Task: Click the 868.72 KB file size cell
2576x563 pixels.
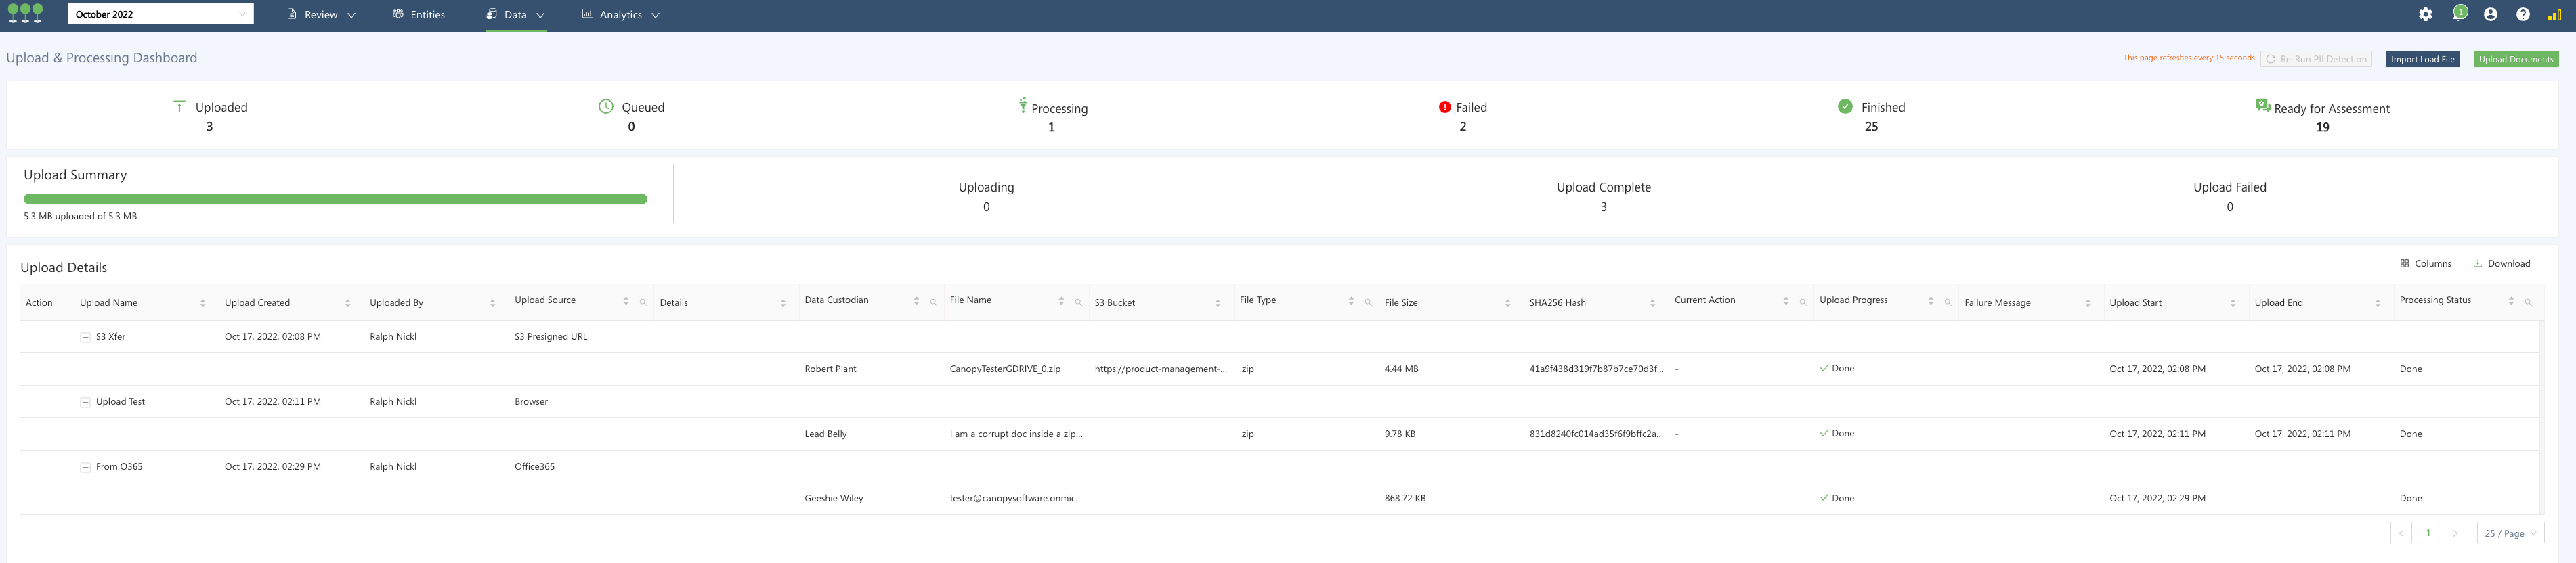Action: click(x=1405, y=498)
